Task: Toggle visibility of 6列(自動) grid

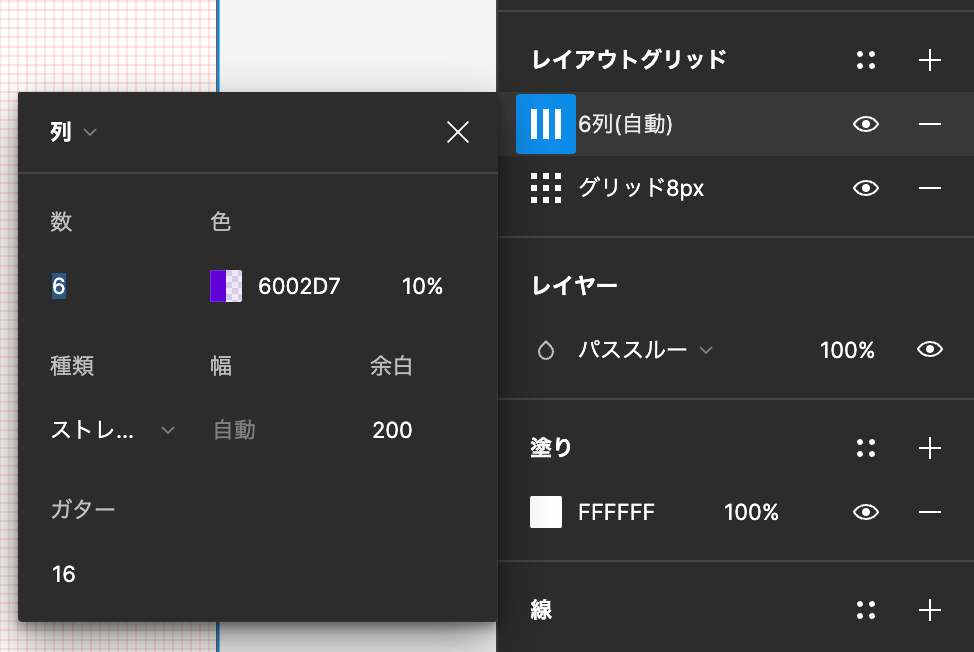Action: (865, 124)
